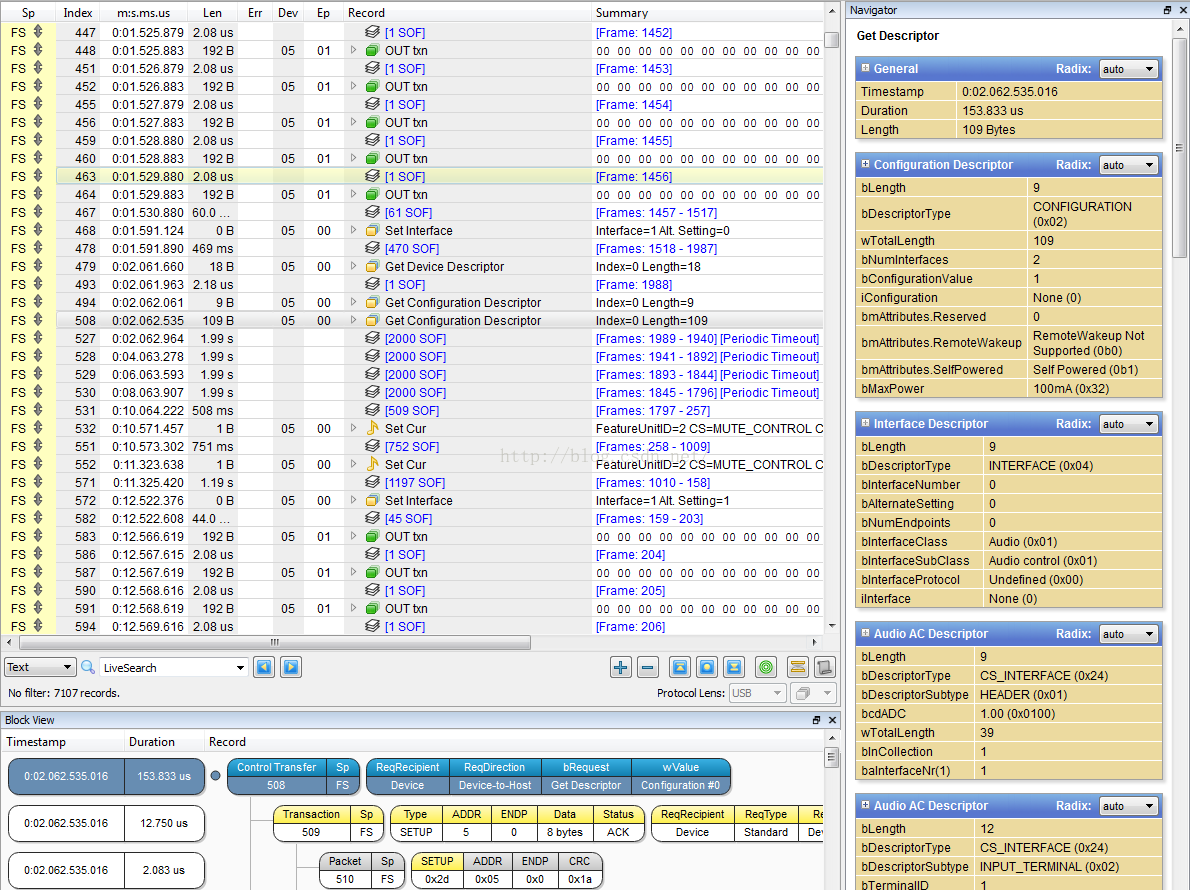Click the blue dot next to Control Transfer block
1190x890 pixels.
[216, 775]
